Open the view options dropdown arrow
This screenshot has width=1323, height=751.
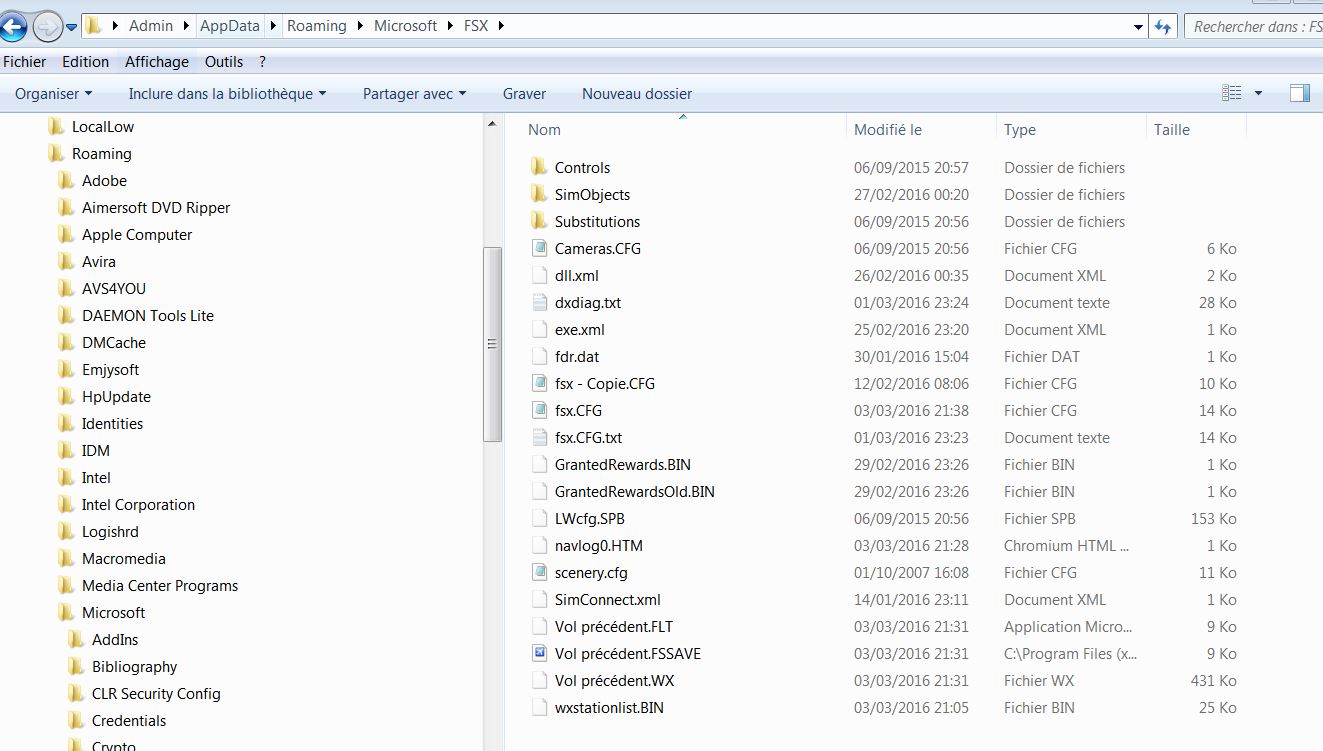tap(1258, 93)
